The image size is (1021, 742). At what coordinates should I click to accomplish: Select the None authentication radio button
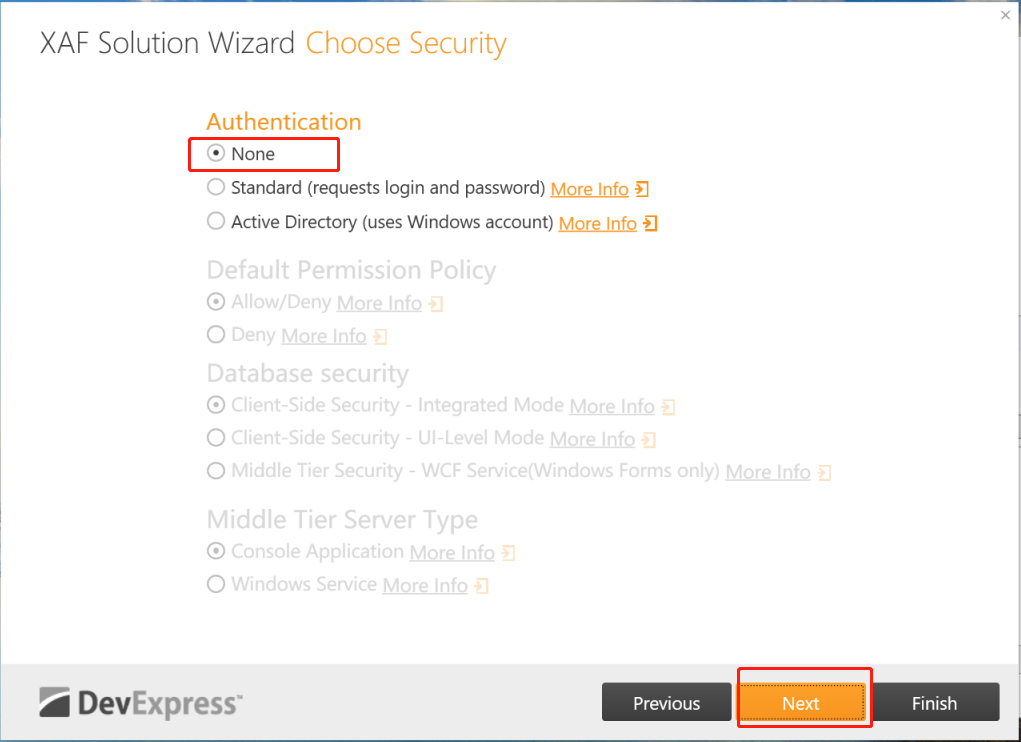click(216, 154)
